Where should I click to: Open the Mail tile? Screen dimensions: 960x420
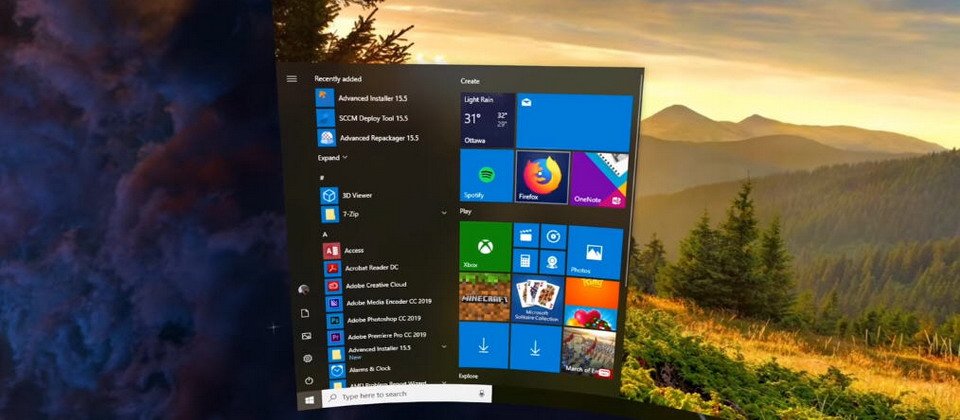point(573,122)
